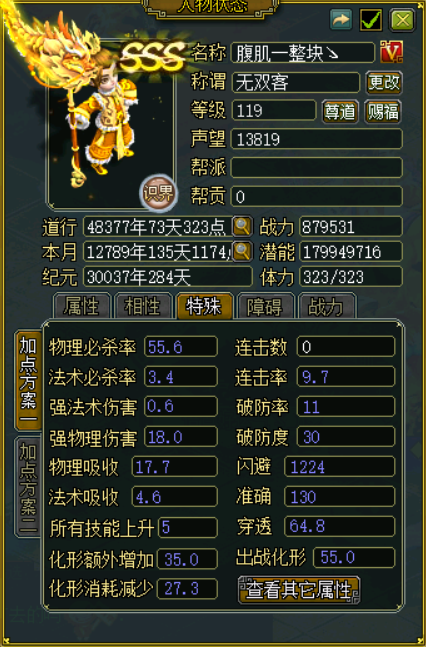
Task: Toggle 加点方案一 side tab
Action: coord(28,380)
